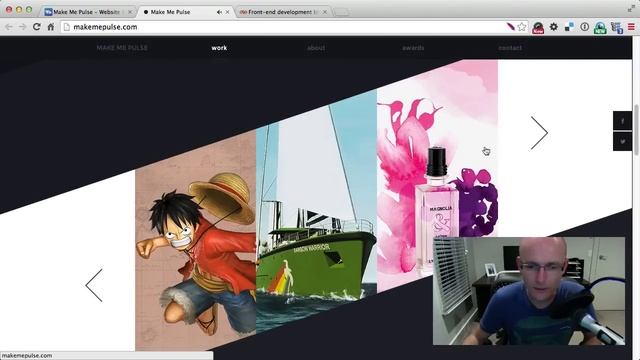This screenshot has height=360, width=640.
Task: Bookmark the page with the star icon
Action: pyautogui.click(x=522, y=27)
